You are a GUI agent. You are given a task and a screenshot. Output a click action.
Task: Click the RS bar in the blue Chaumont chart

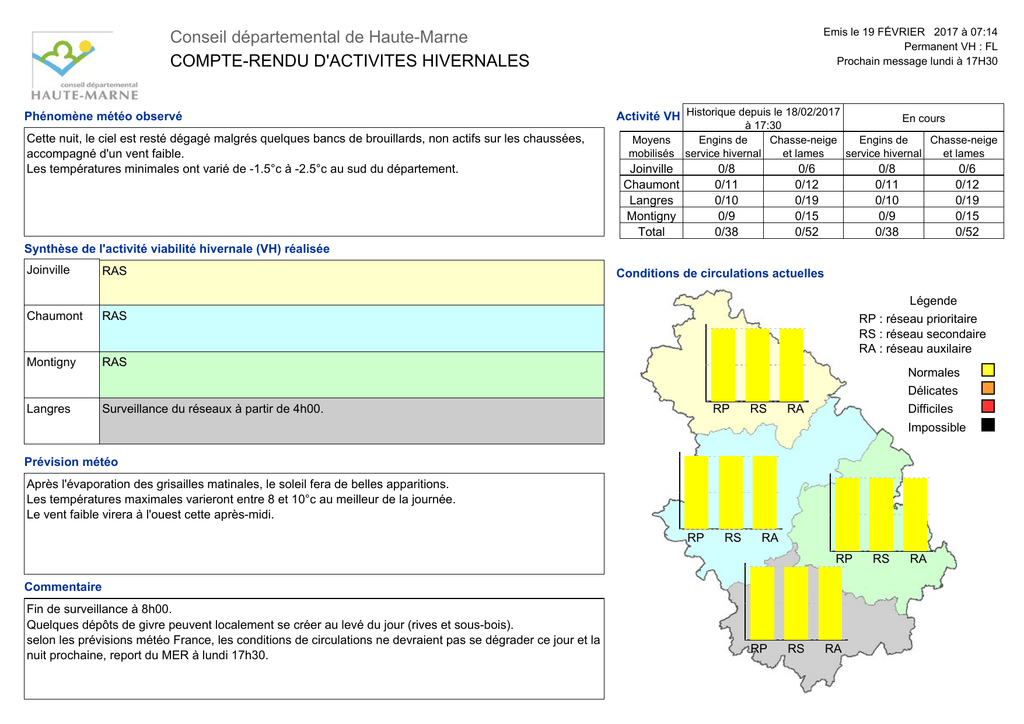pyautogui.click(x=731, y=492)
